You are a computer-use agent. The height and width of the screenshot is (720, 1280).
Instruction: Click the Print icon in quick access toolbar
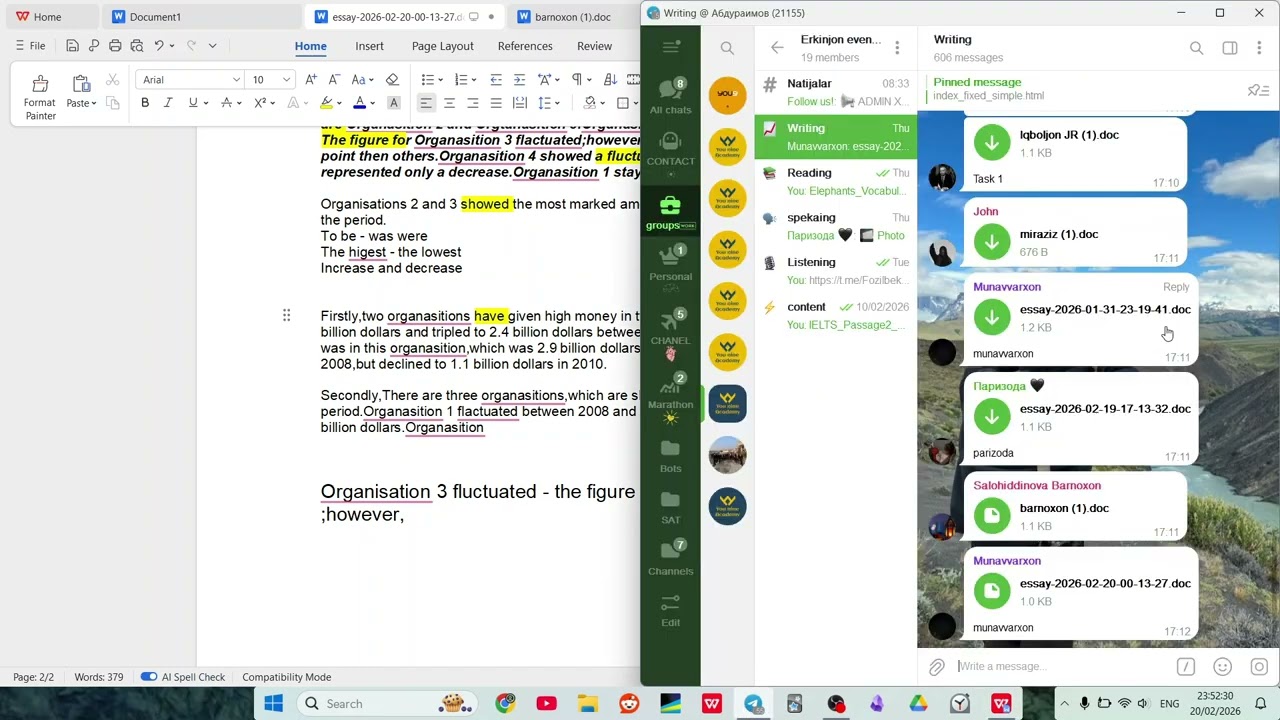pyautogui.click(x=115, y=46)
